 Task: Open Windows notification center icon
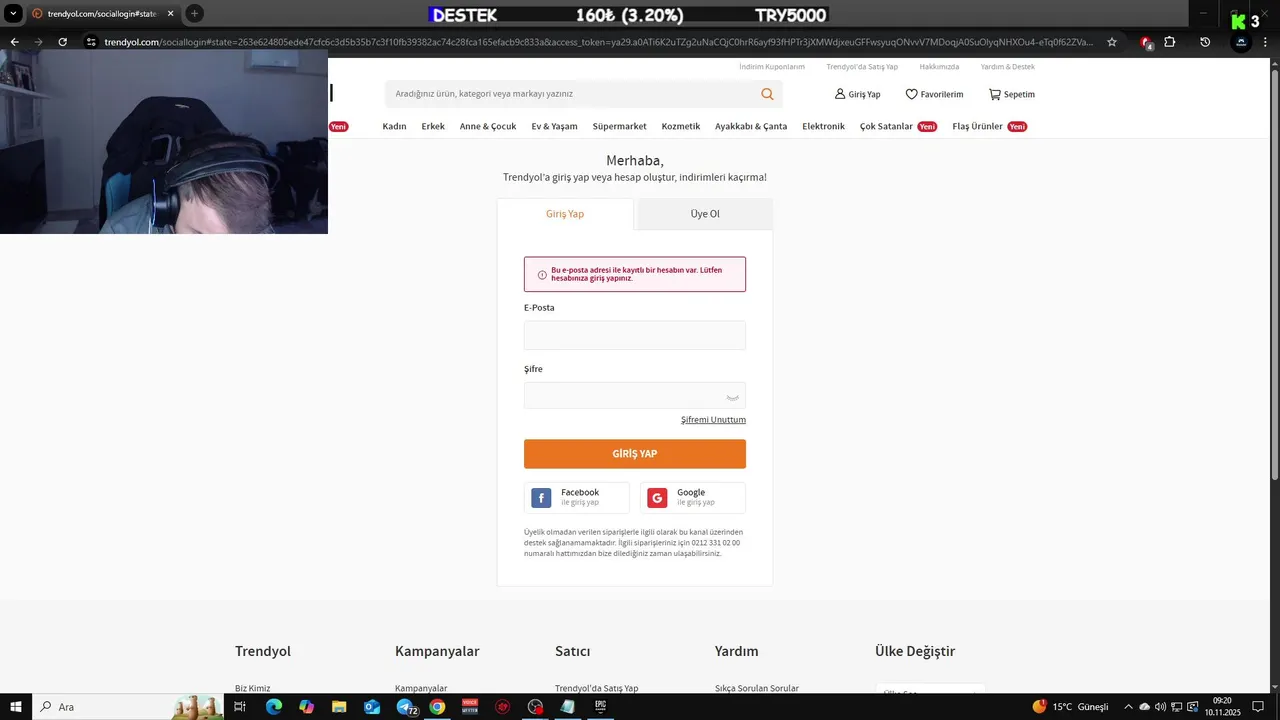[x=1258, y=707]
